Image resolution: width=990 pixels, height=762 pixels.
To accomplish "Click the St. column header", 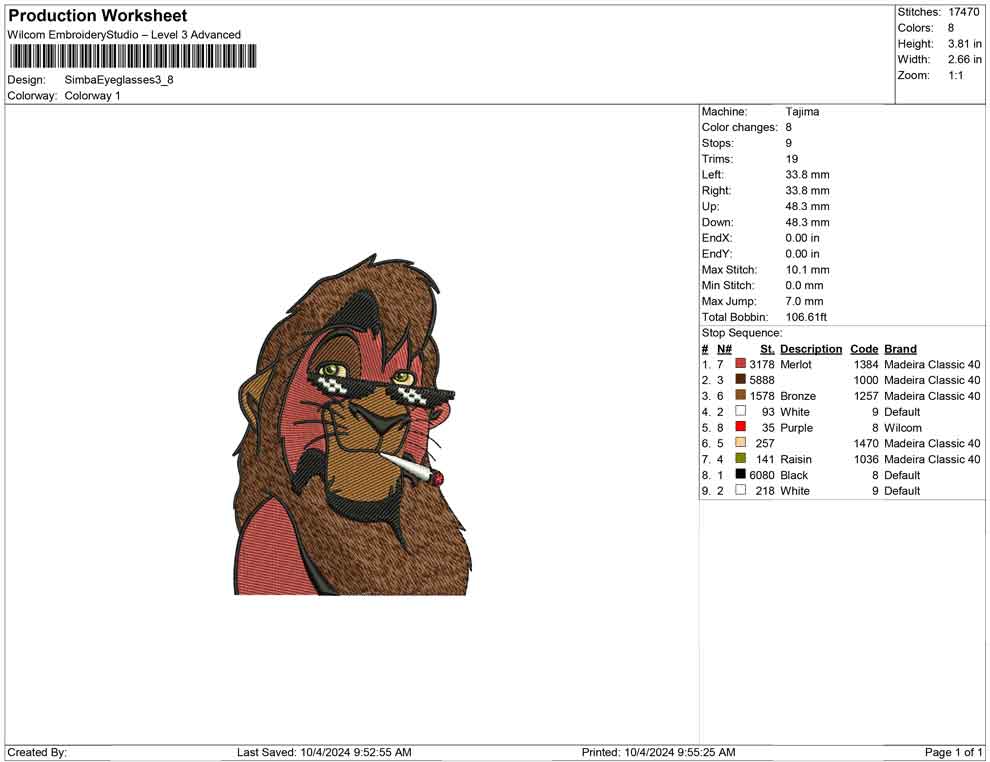I will [x=767, y=349].
